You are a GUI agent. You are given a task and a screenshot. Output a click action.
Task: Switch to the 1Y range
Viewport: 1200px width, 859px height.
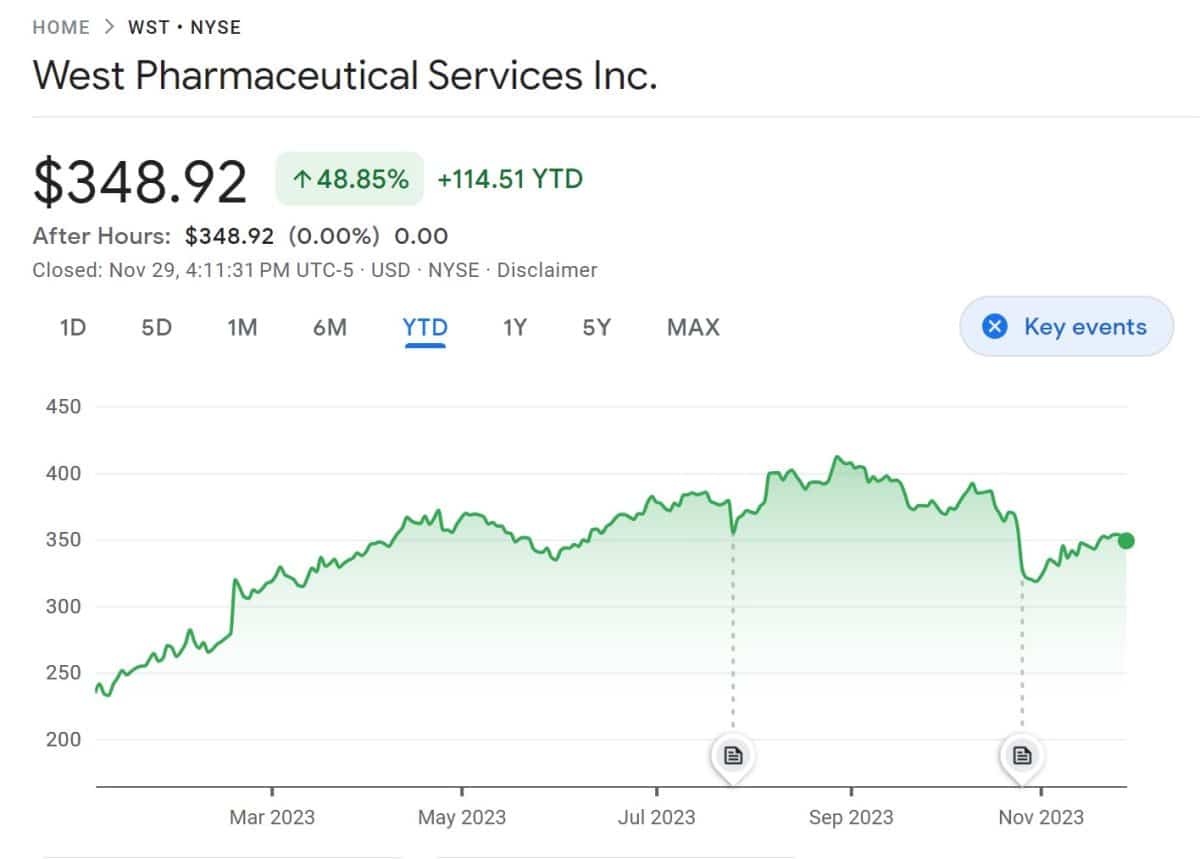coord(515,327)
